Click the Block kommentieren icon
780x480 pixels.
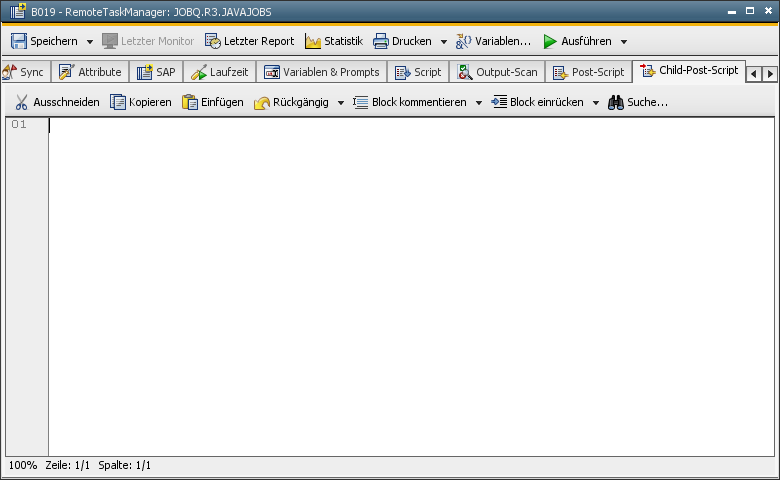[360, 102]
